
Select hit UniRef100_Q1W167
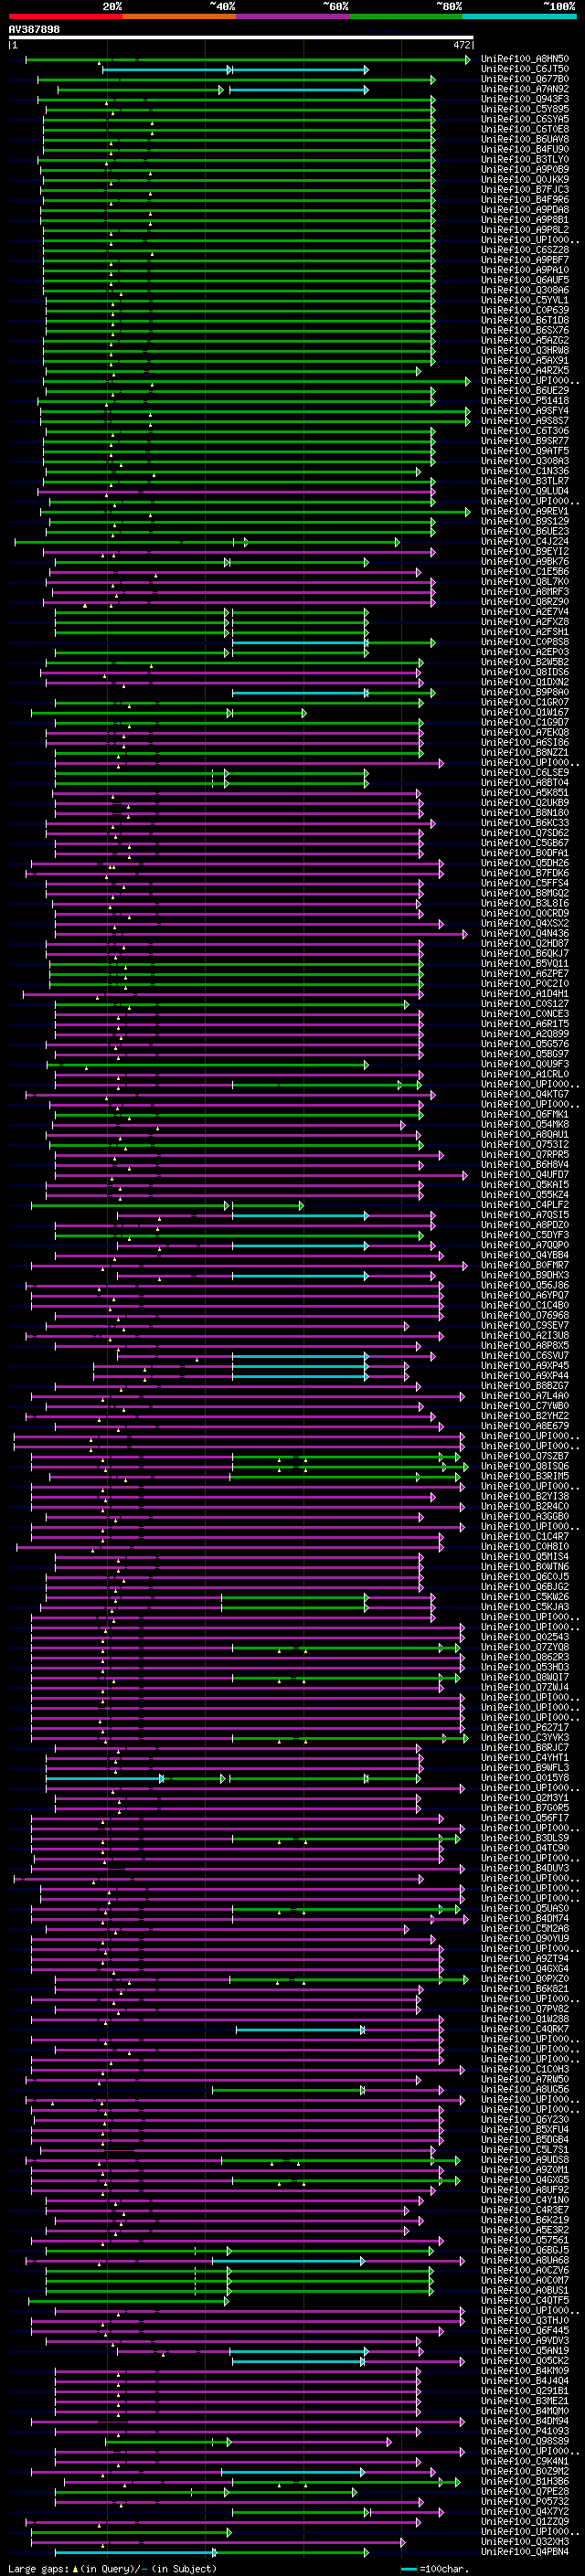524,713
